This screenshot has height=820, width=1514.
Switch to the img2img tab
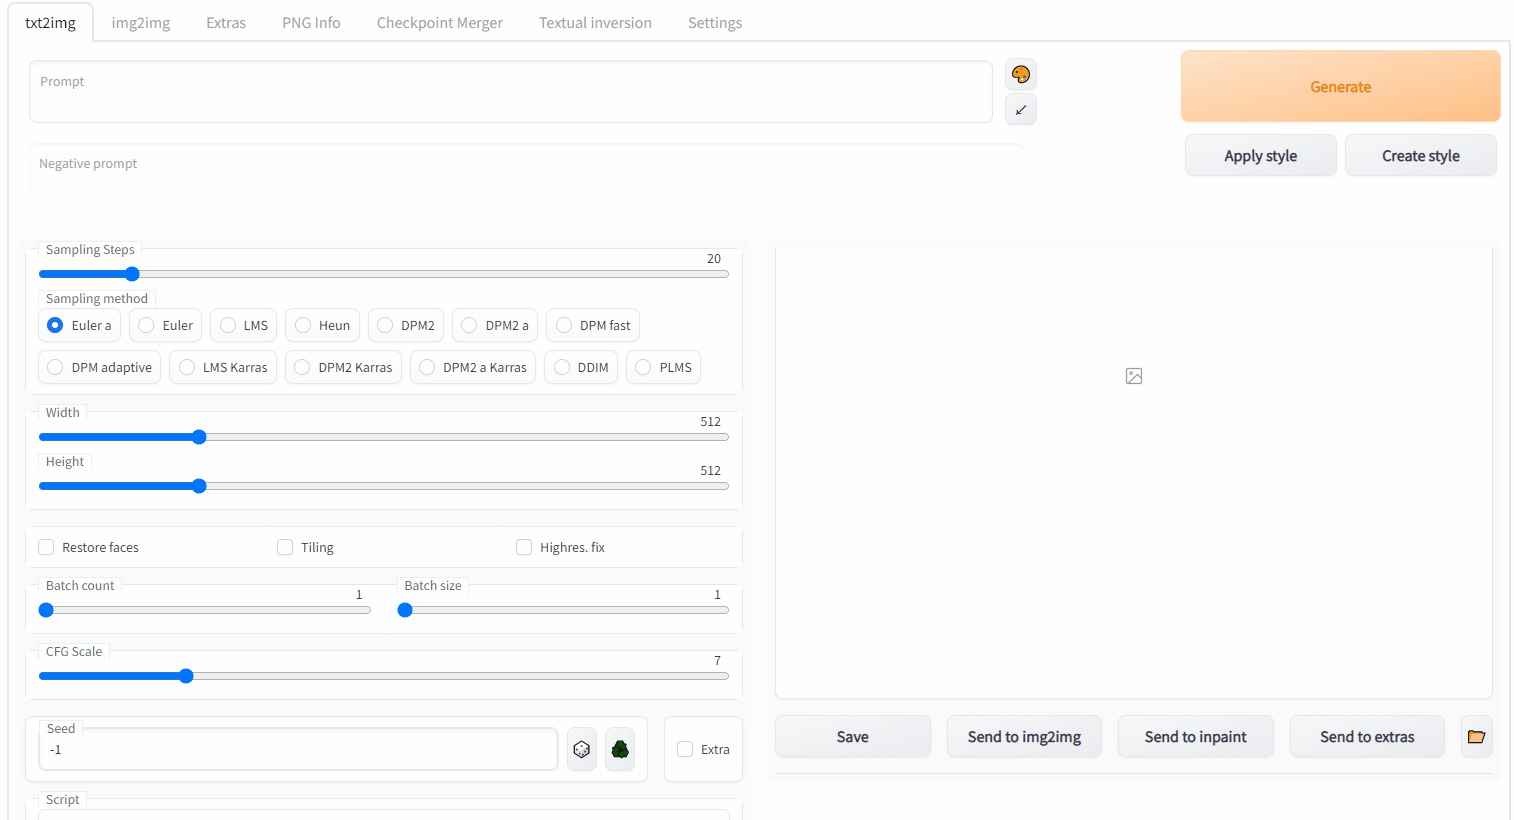pyautogui.click(x=141, y=22)
